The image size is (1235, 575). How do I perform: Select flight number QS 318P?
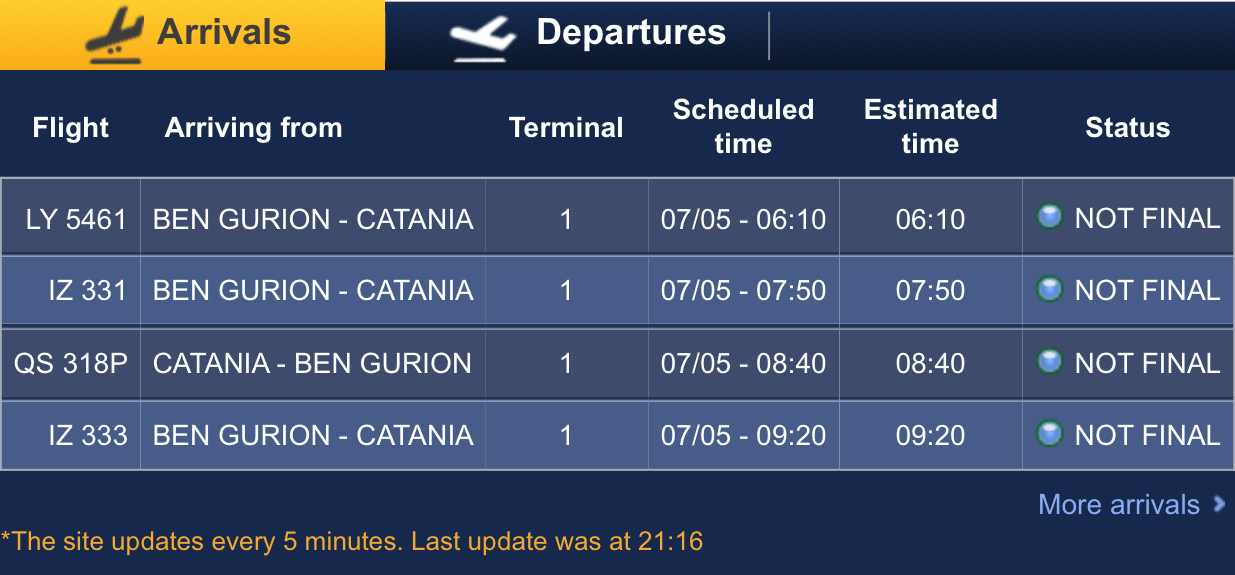71,363
